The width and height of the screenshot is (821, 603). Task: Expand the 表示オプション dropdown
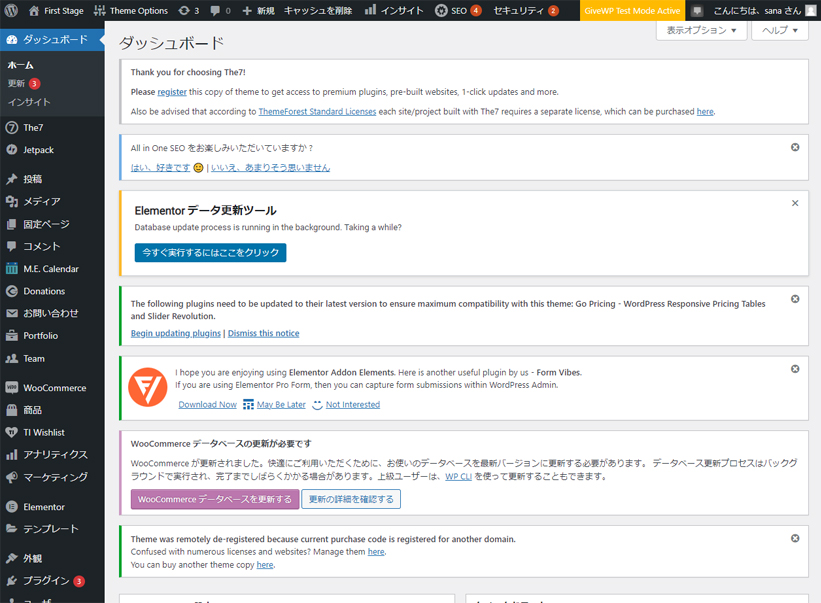pyautogui.click(x=701, y=30)
